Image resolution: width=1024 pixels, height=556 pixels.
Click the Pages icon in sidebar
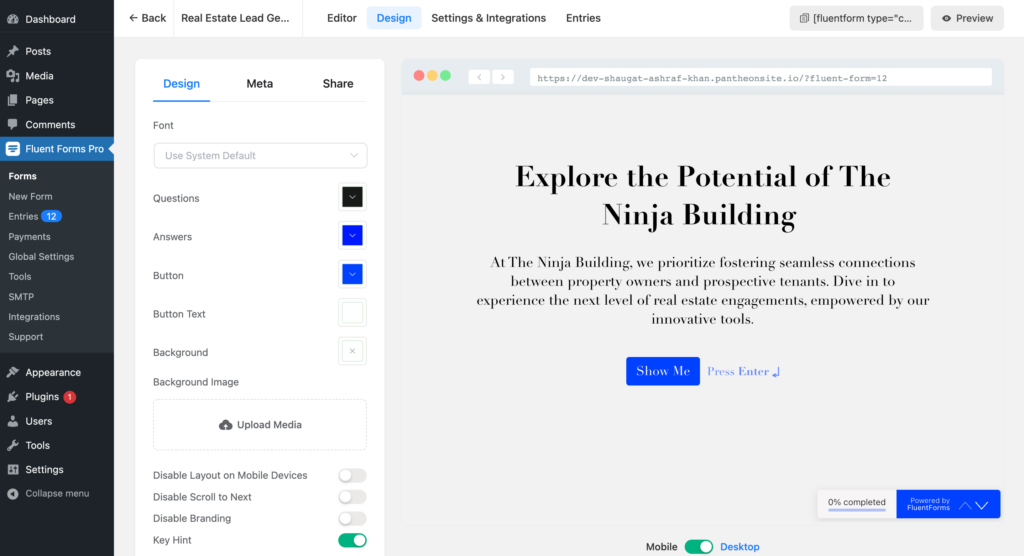tap(12, 100)
